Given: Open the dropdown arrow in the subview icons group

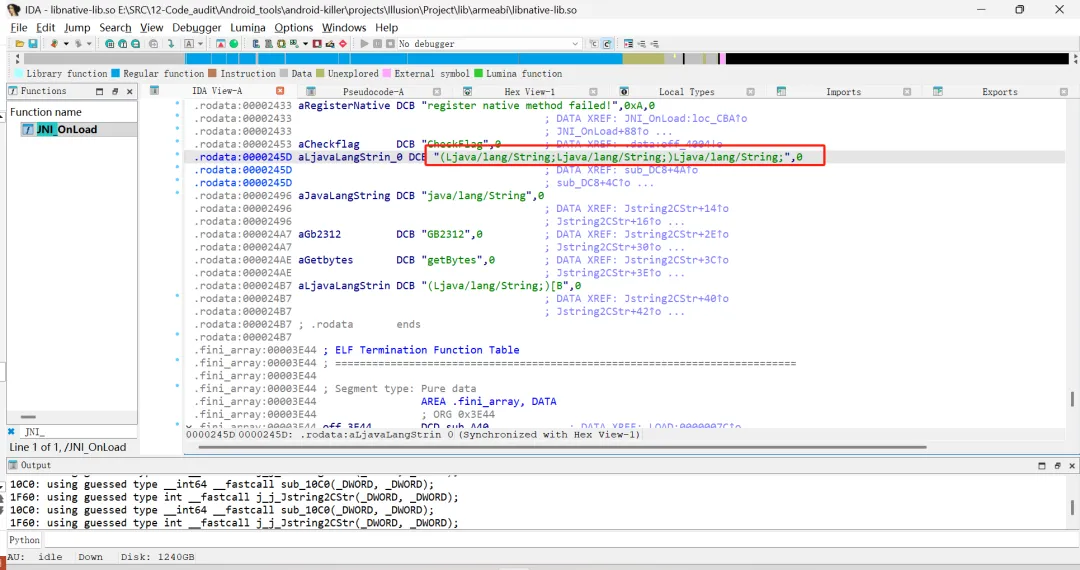Looking at the screenshot, I should click(x=305, y=43).
